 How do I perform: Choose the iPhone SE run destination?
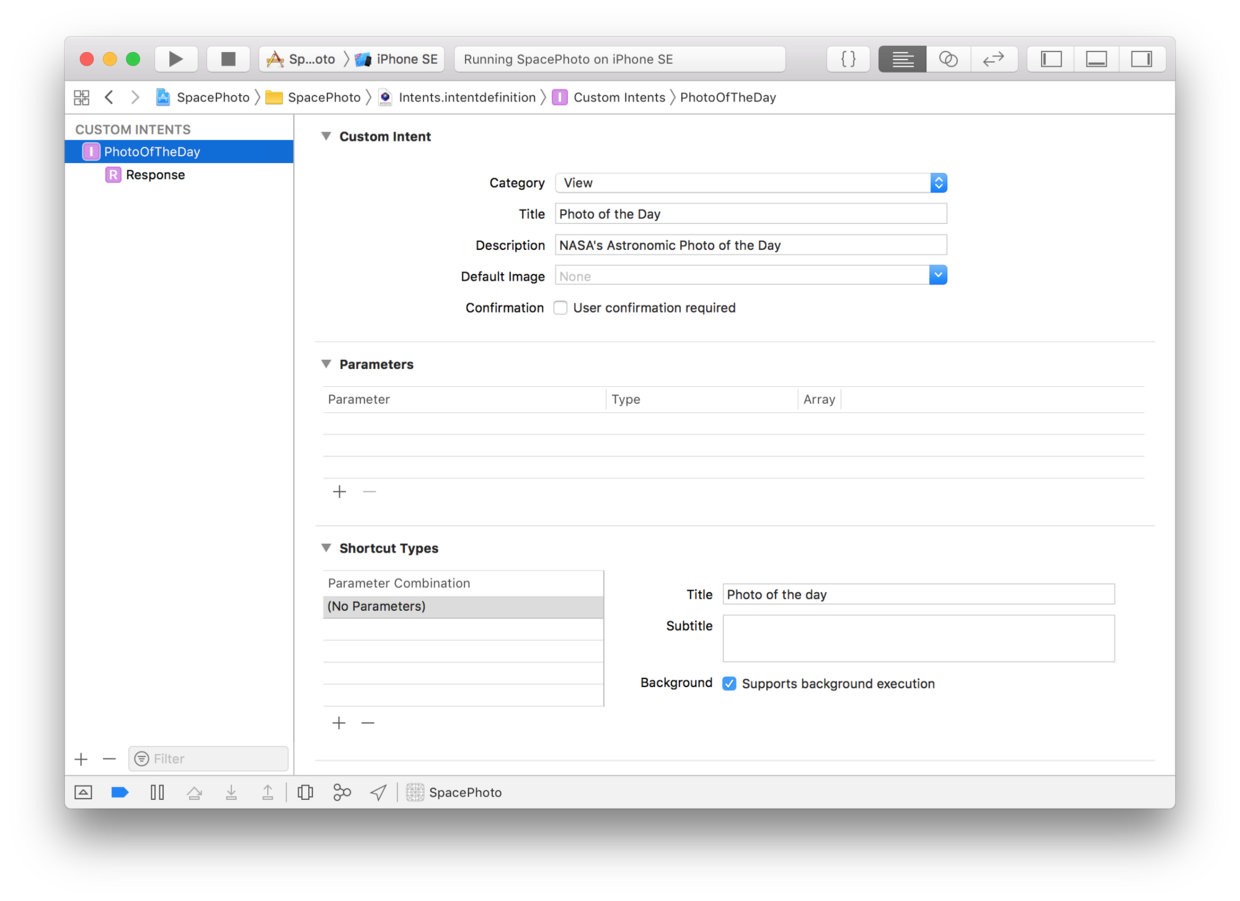(x=397, y=59)
